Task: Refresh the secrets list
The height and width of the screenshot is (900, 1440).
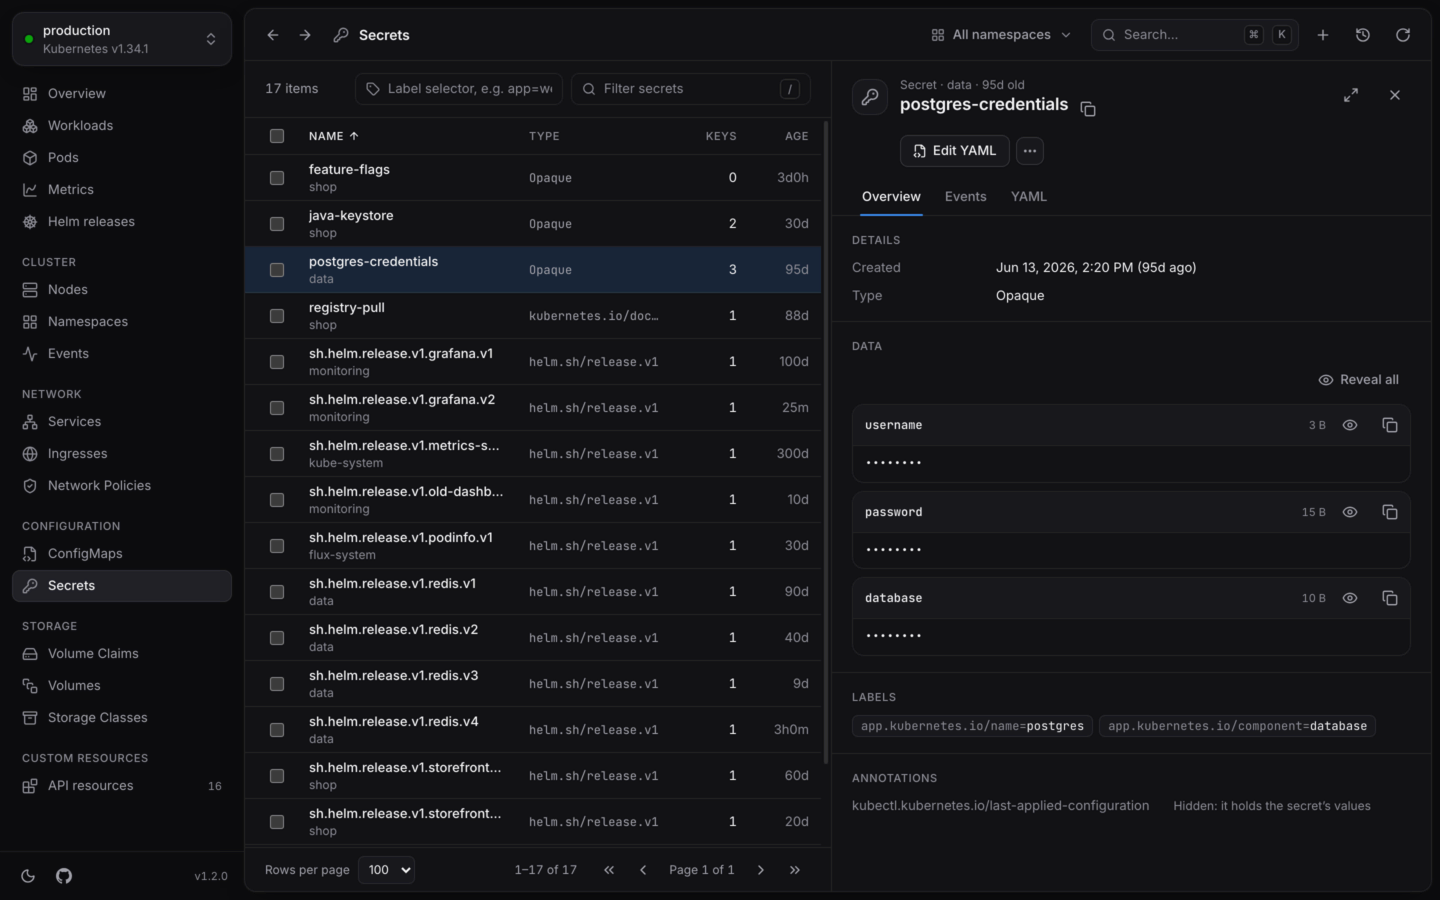Action: click(1403, 35)
